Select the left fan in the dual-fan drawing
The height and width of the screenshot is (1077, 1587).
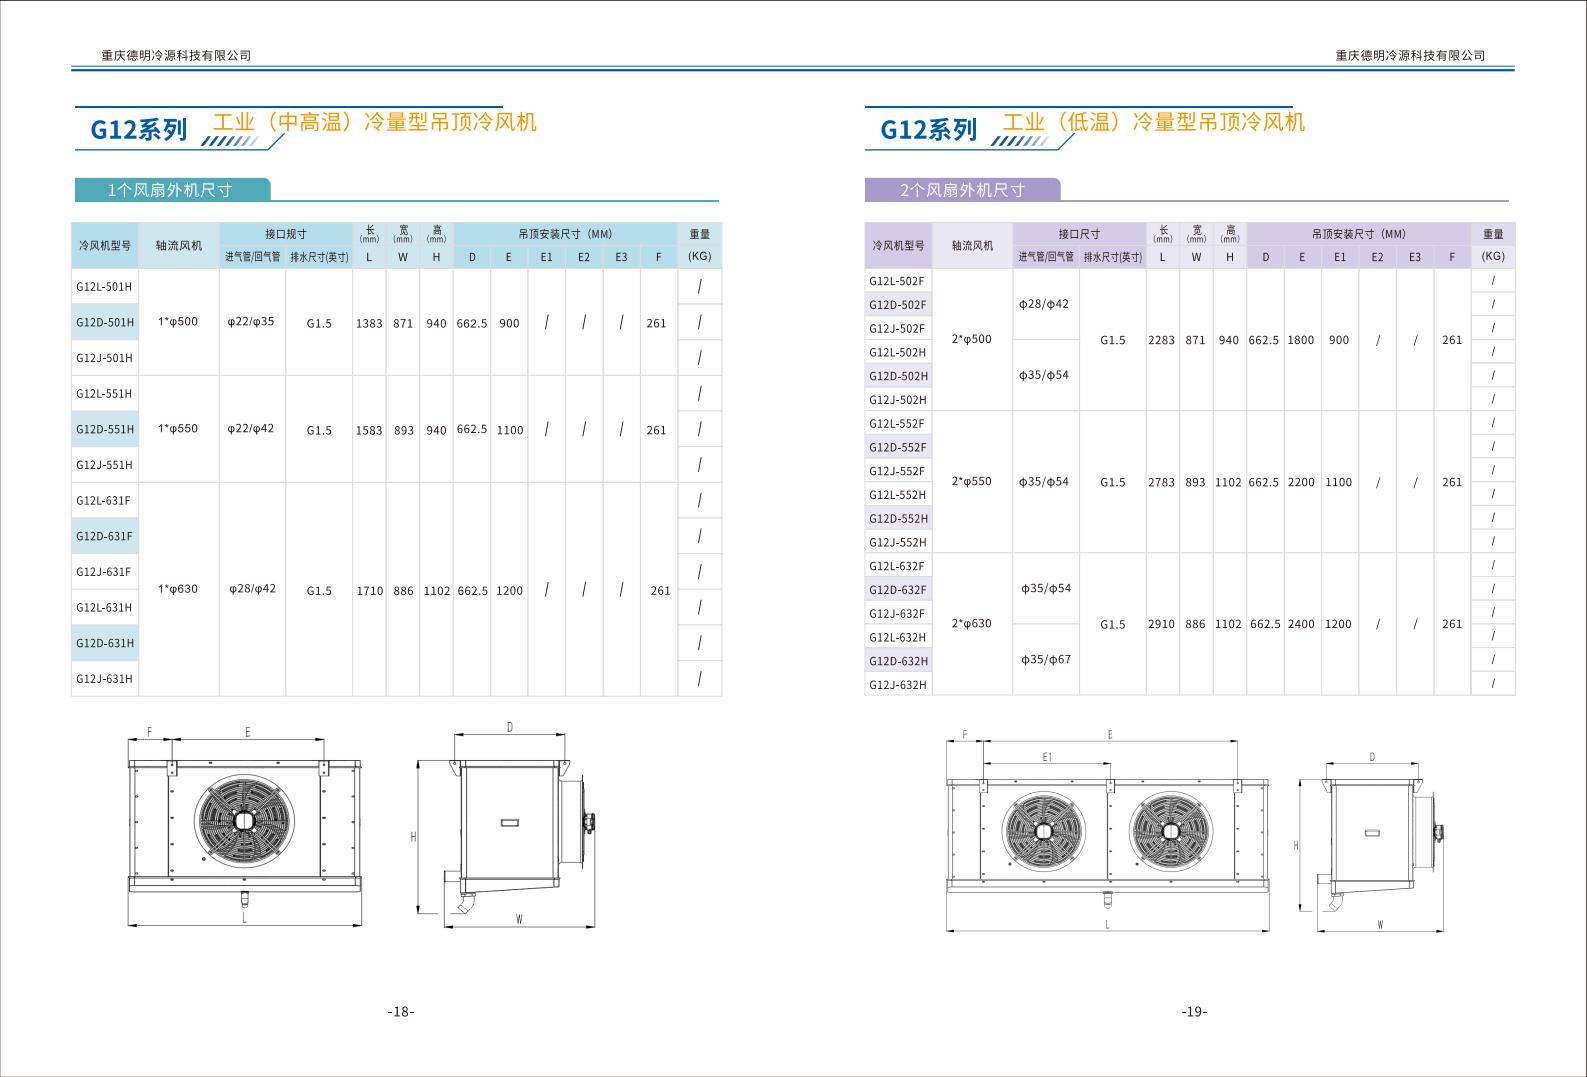click(x=1043, y=831)
